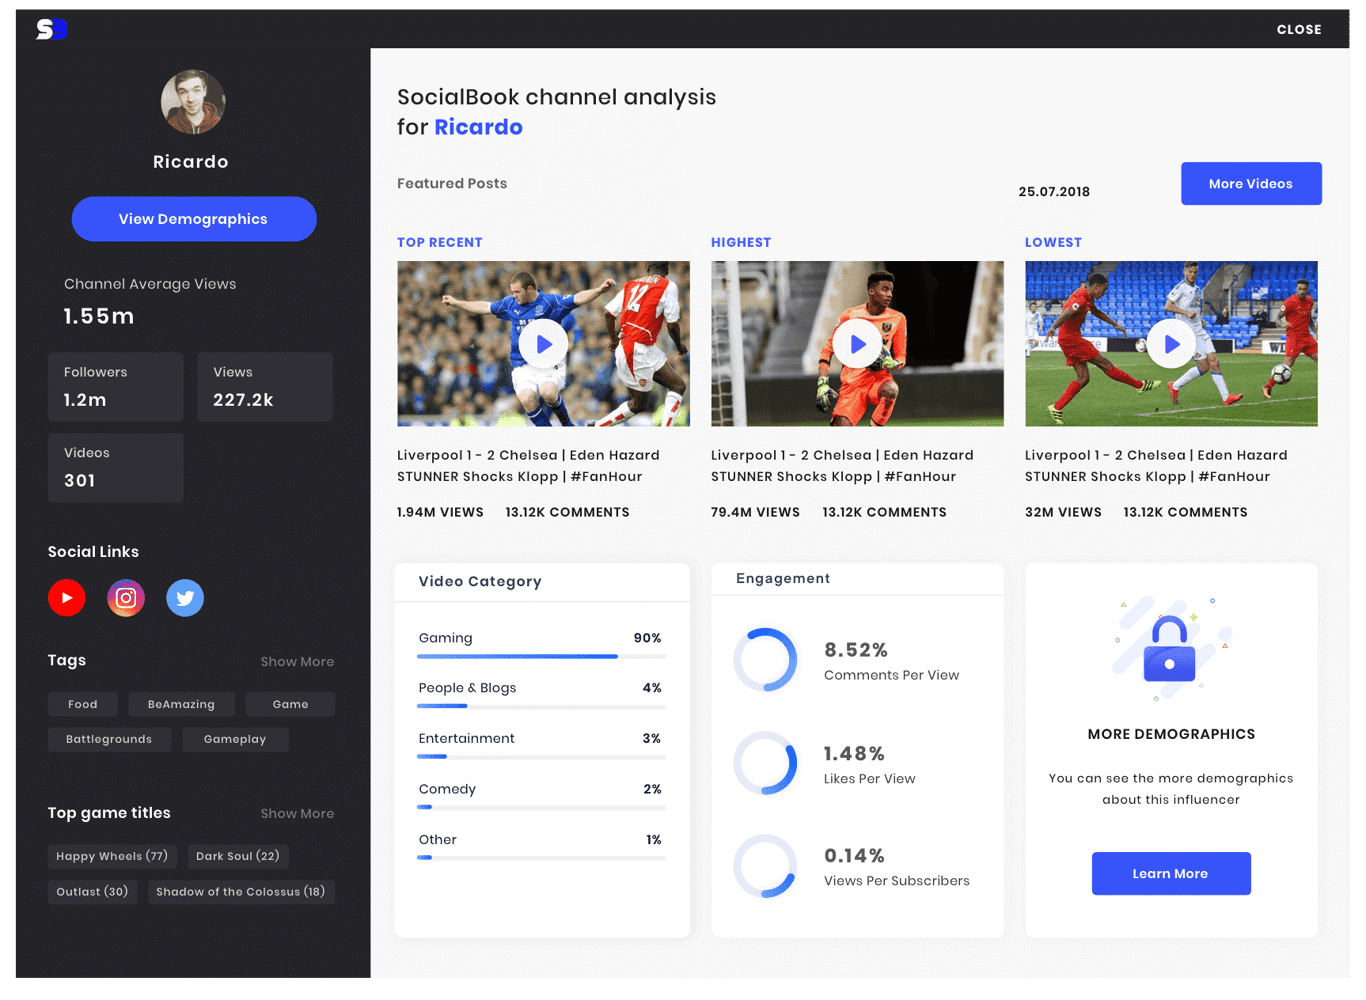This screenshot has height=1000, width=1366.
Task: Play the Highest featured video
Action: [x=857, y=343]
